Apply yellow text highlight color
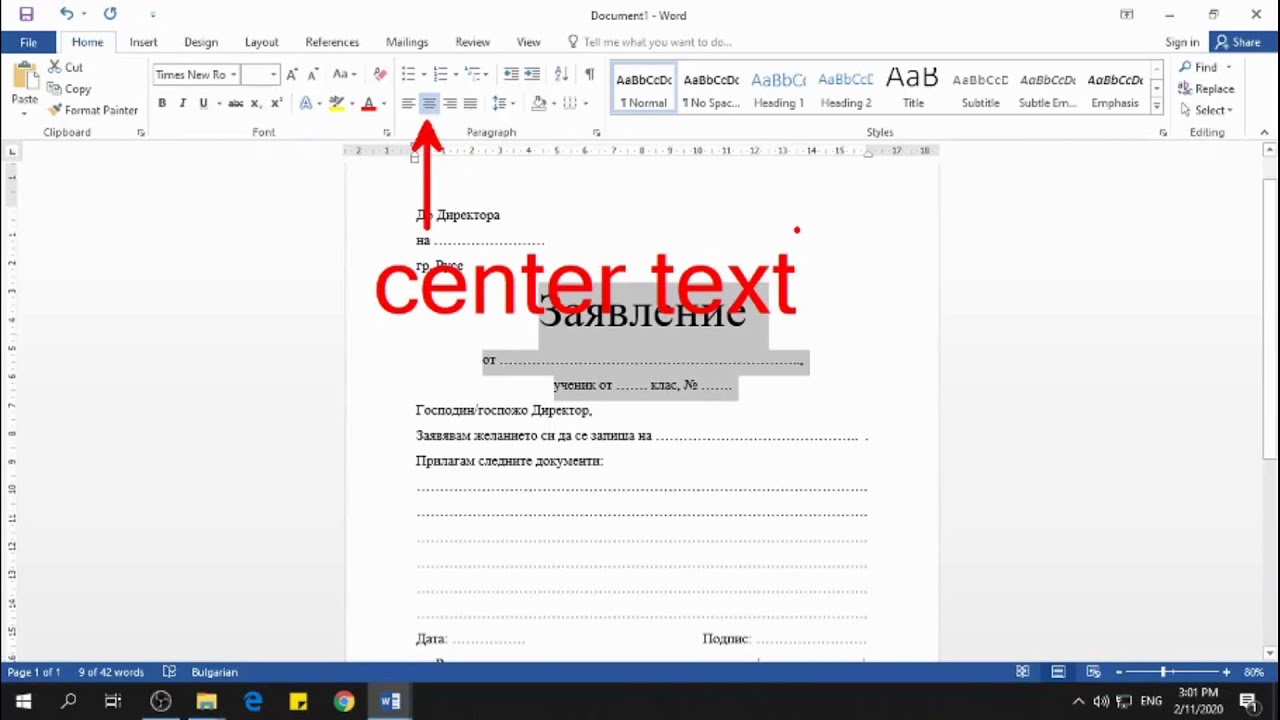The image size is (1280, 720). pos(337,103)
